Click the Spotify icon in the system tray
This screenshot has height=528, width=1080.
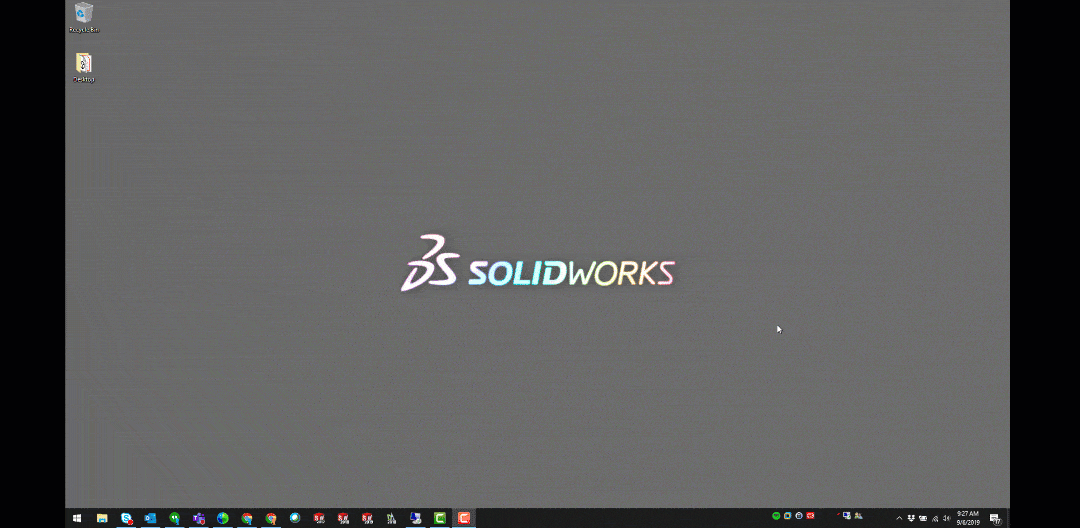pos(776,516)
